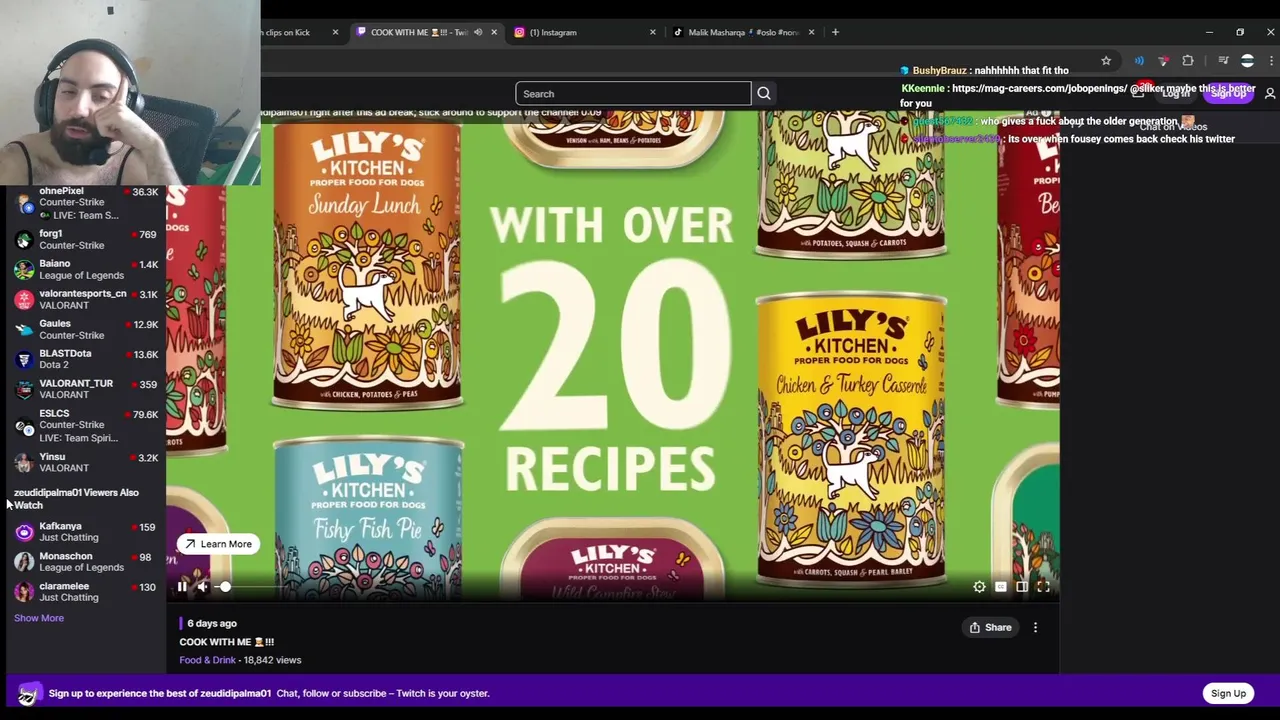The height and width of the screenshot is (720, 1280).
Task: Click the COOK WITH ME video title
Action: [226, 642]
